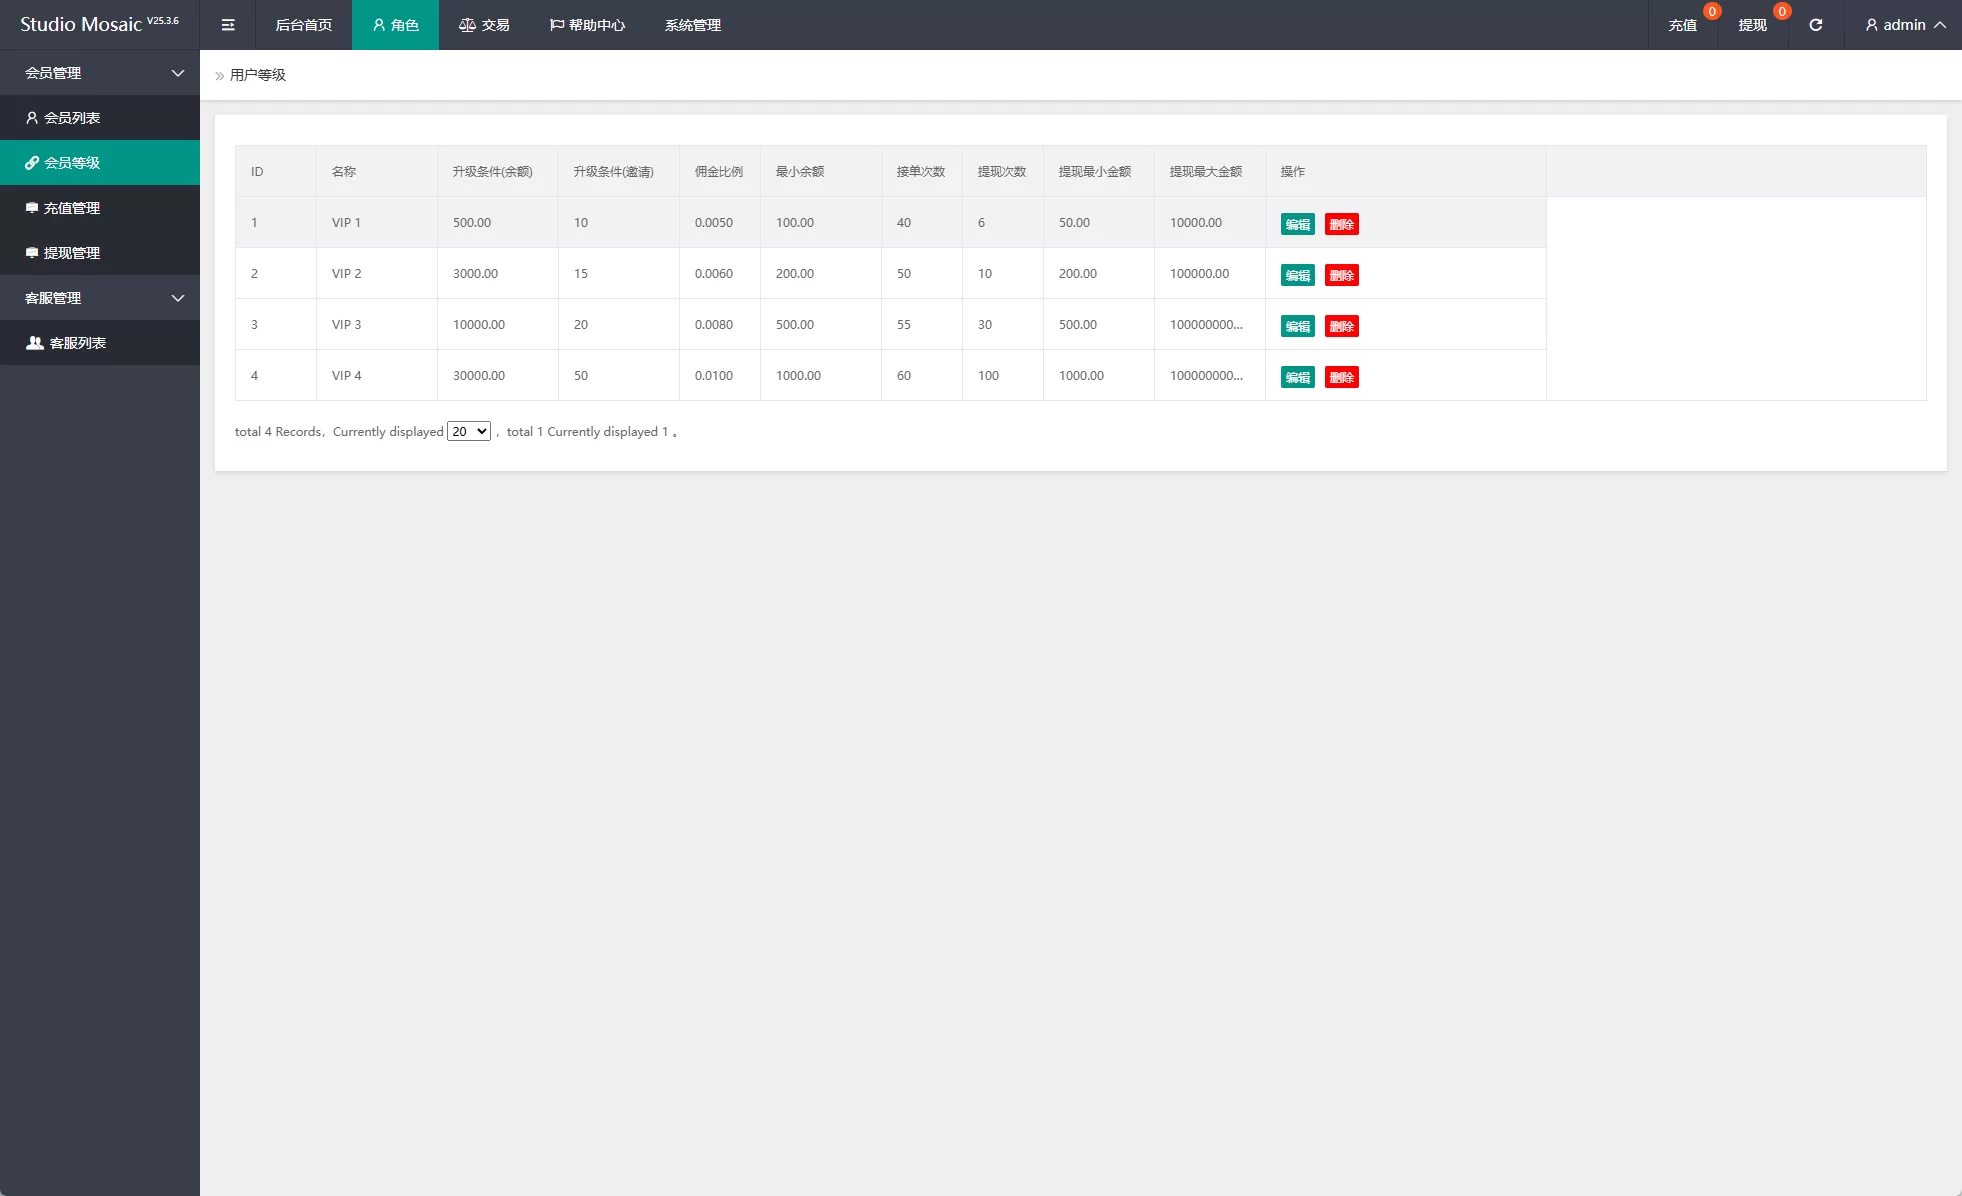Open 提现管理 withdrawal management in sidebar
This screenshot has height=1196, width=1962.
(72, 253)
